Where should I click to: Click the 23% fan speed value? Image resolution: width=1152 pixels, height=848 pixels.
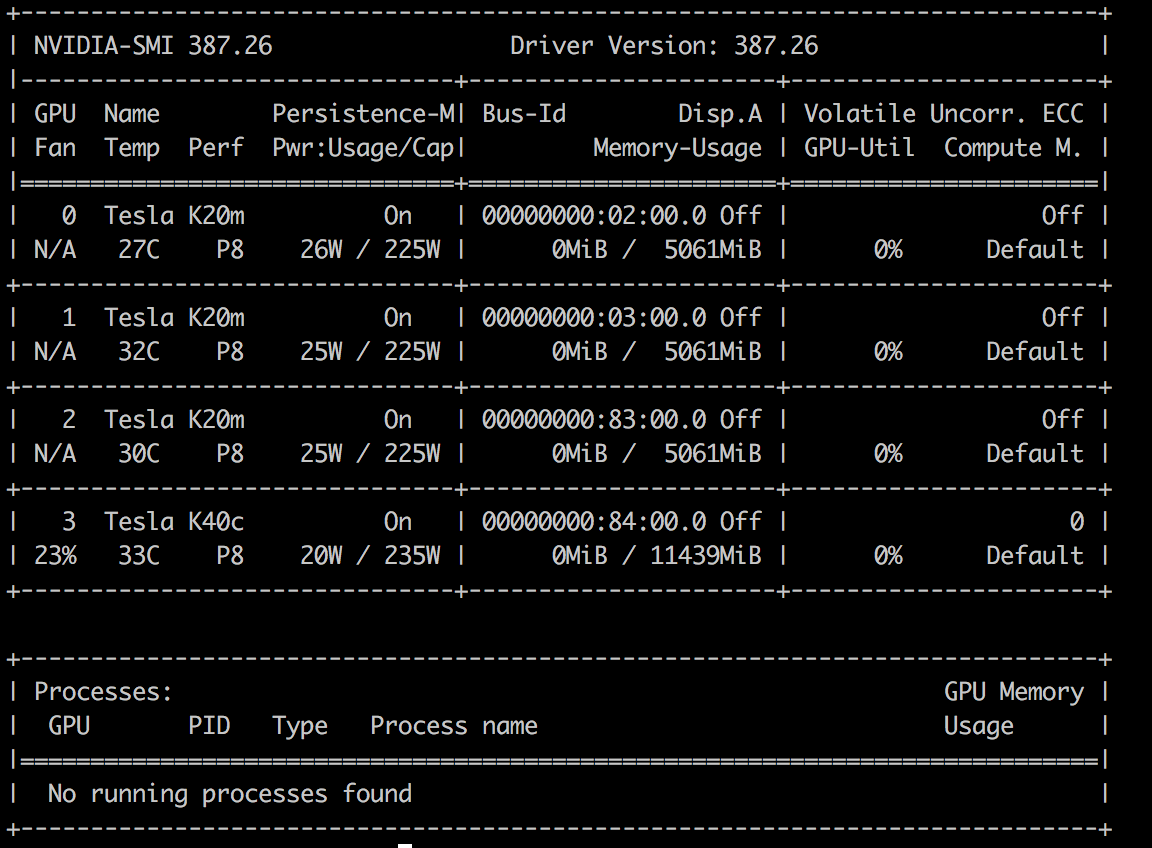pyautogui.click(x=55, y=556)
